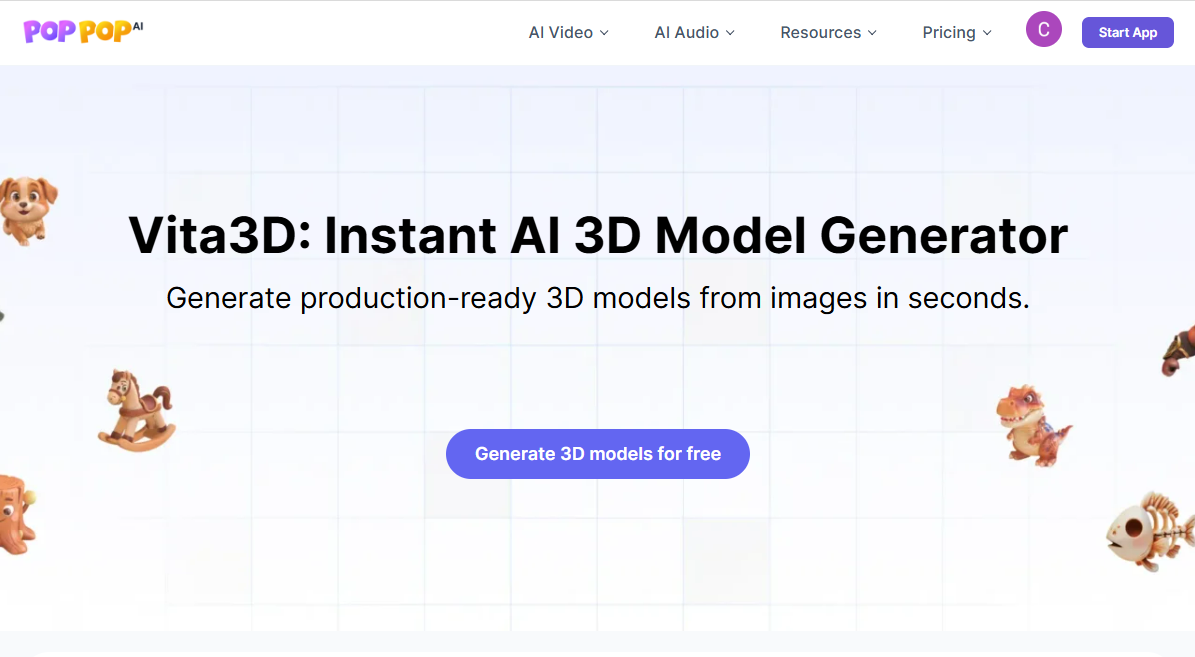This screenshot has height=657, width=1195.
Task: Click the Start App button
Action: pyautogui.click(x=1128, y=32)
